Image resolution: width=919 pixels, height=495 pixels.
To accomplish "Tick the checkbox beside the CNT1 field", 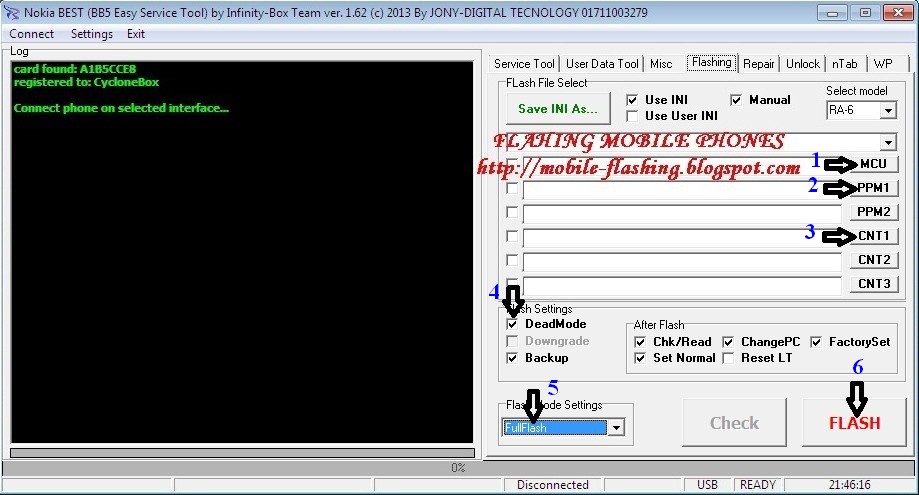I will 512,236.
